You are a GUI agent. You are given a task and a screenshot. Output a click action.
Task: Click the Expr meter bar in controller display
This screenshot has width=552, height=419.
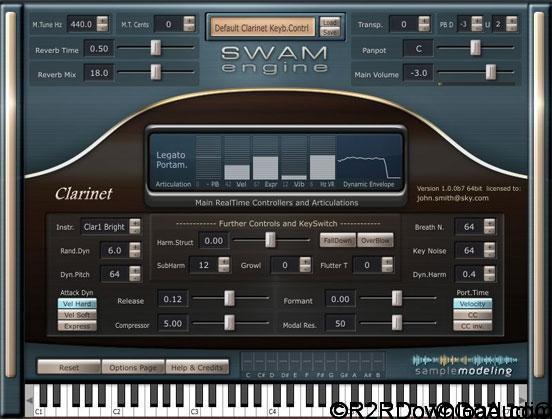(265, 158)
